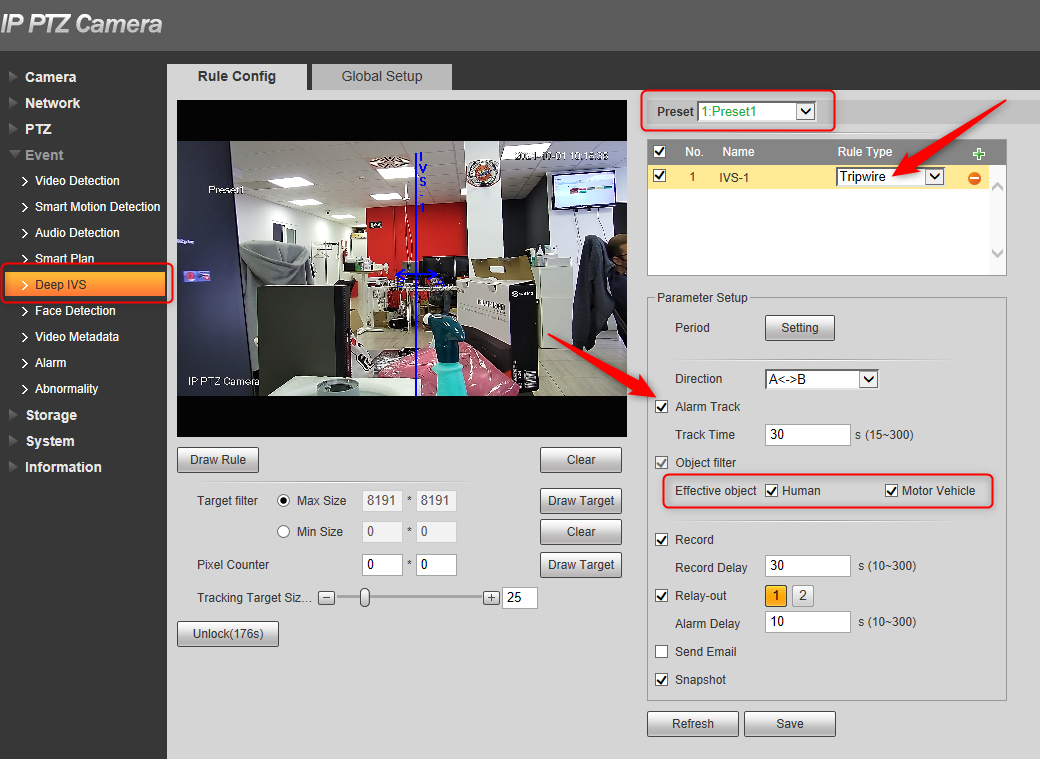The height and width of the screenshot is (759, 1040).
Task: Open the Direction A<->B dropdown
Action: (x=867, y=379)
